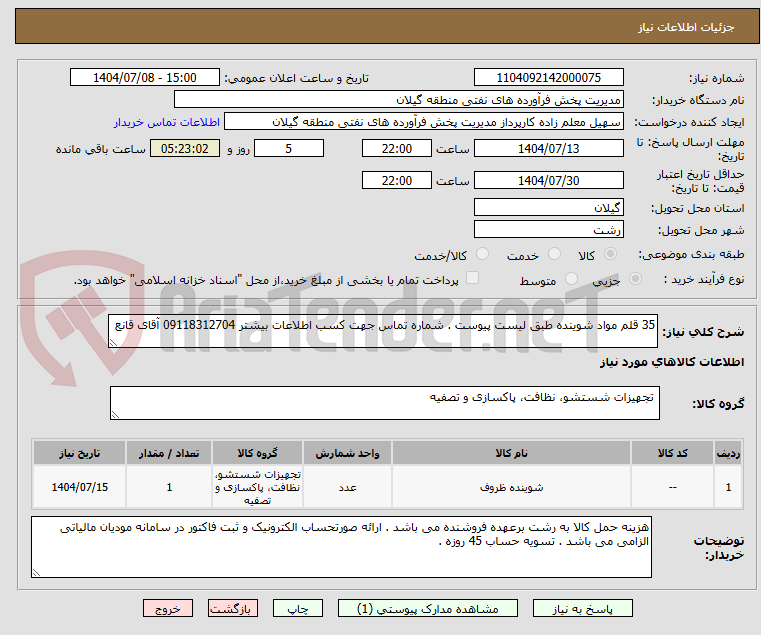The height and width of the screenshot is (635, 761).
Task: Click the need date cell 1404/07/15
Action: tap(80, 487)
